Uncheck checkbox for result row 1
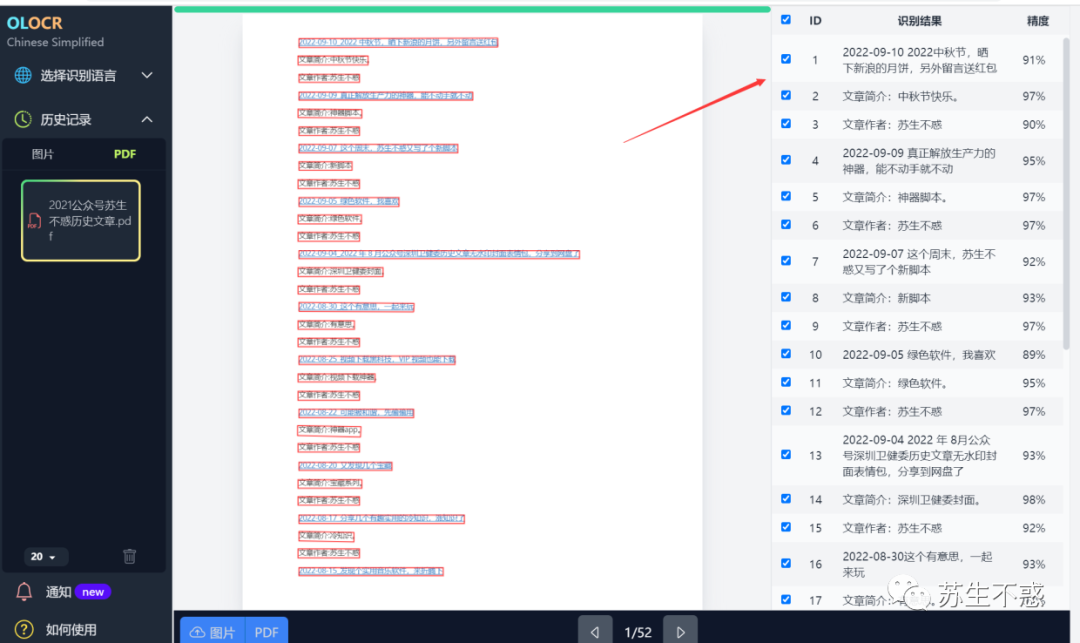 [x=786, y=59]
